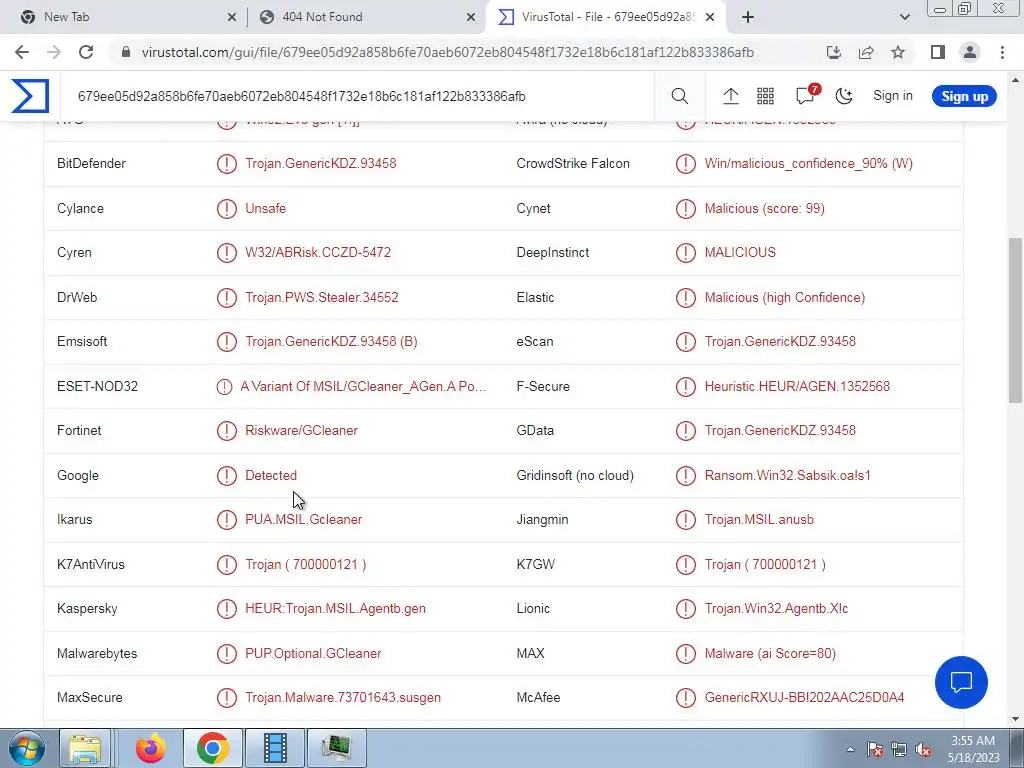Click BitDefender alert icon

(x=227, y=163)
